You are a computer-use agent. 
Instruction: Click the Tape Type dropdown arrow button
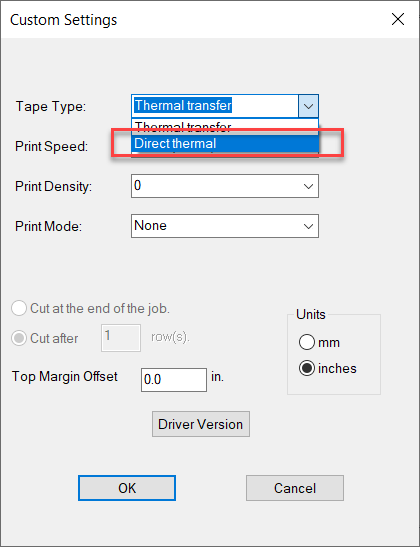[x=308, y=106]
